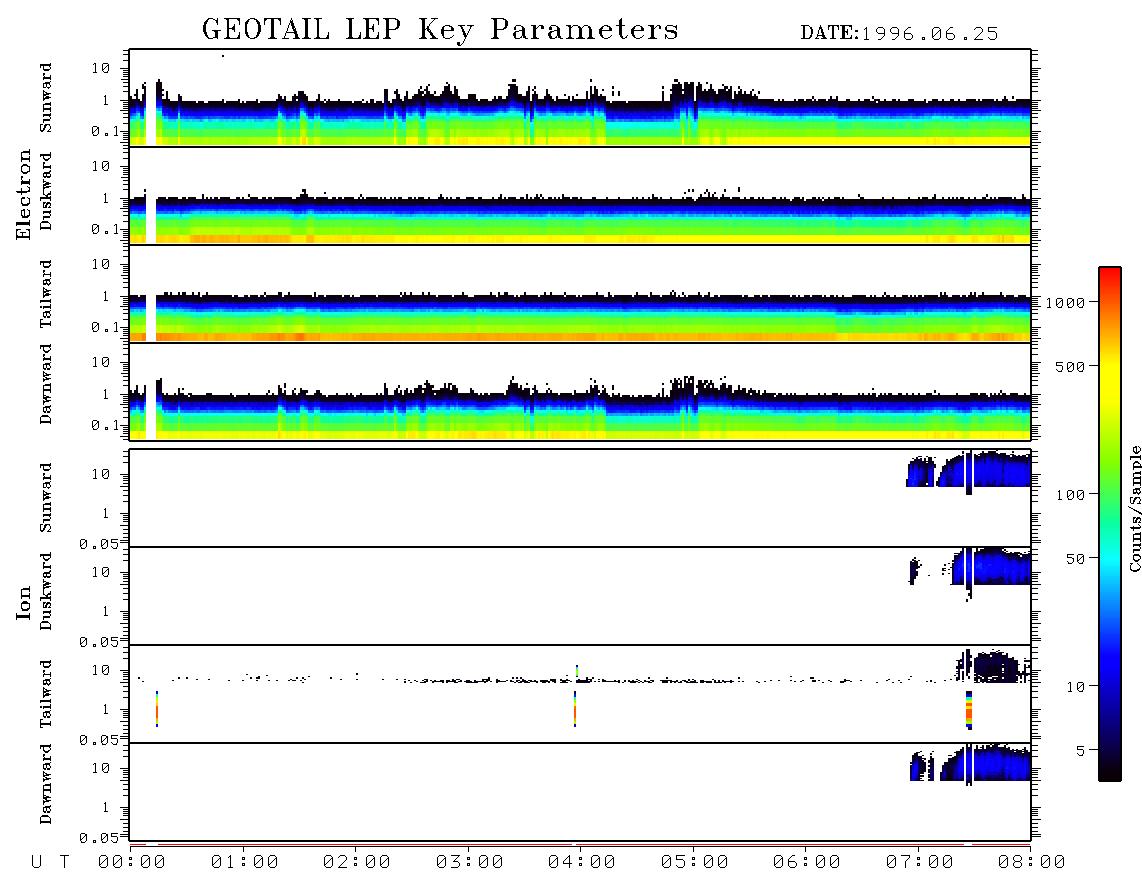The width and height of the screenshot is (1142, 880).
Task: Click the 04:00 time tick label
Action: coord(582,863)
